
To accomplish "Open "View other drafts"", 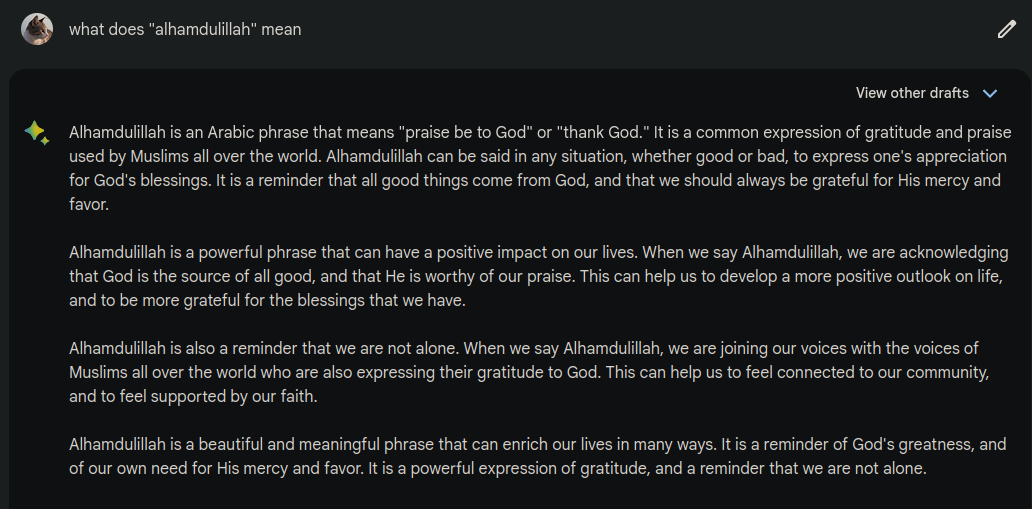I will click(912, 93).
